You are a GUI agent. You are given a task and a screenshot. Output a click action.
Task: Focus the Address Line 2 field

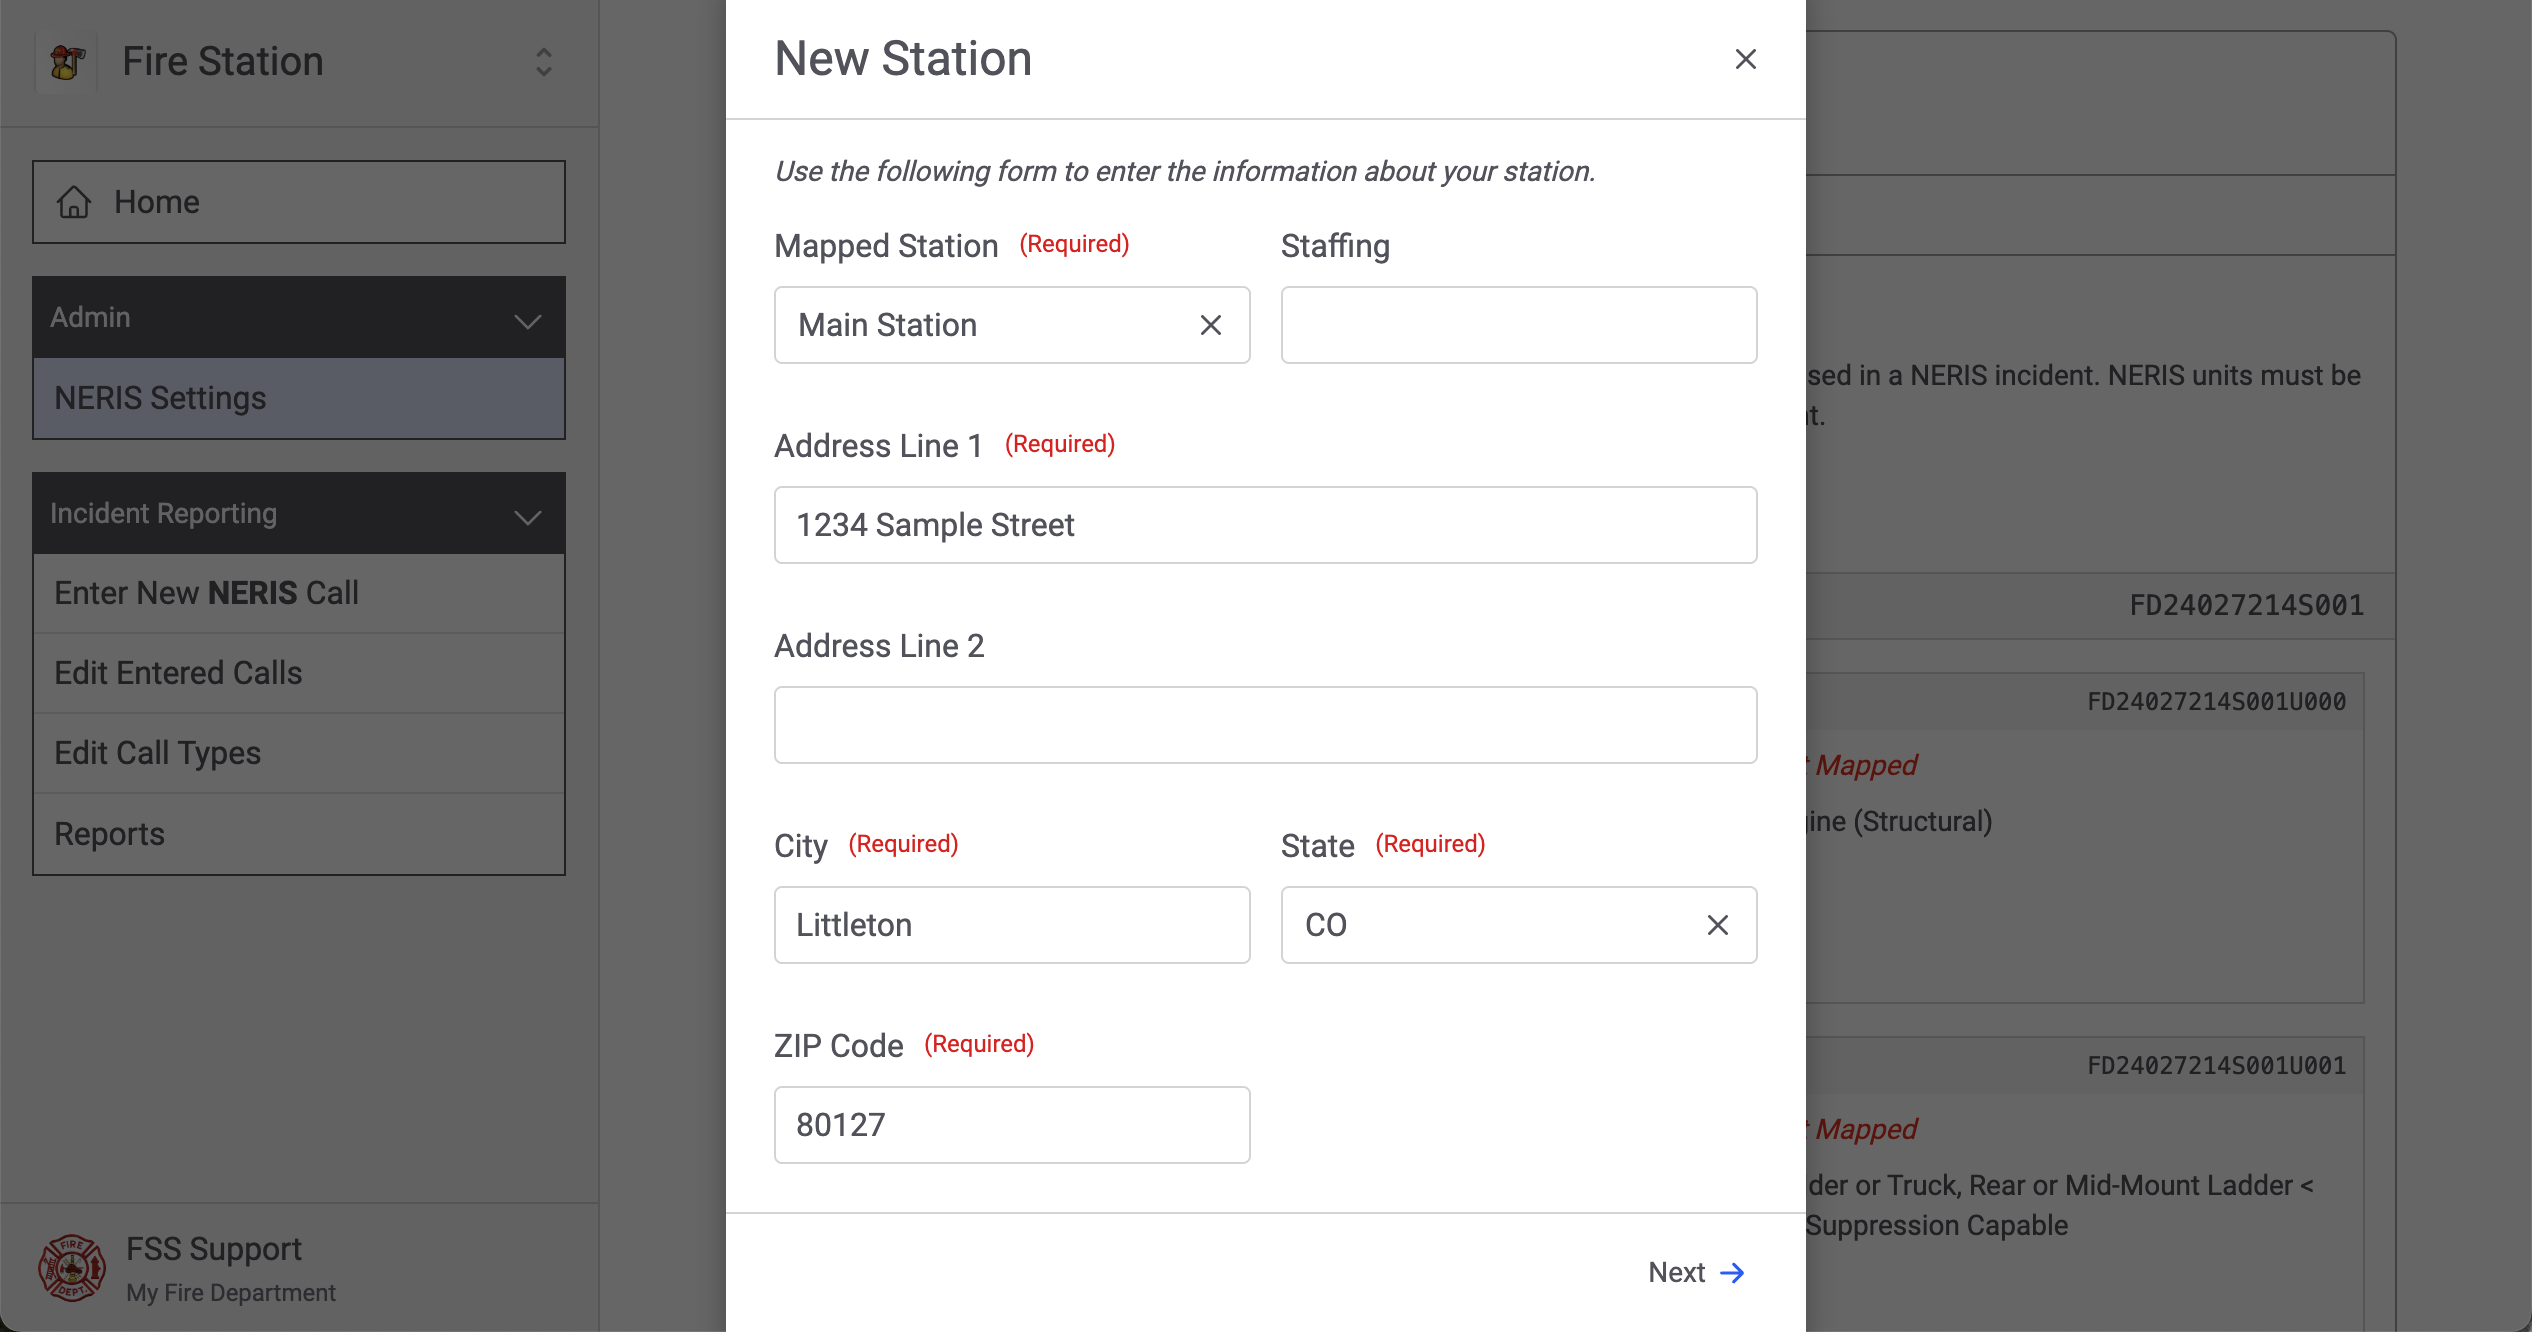click(1265, 725)
